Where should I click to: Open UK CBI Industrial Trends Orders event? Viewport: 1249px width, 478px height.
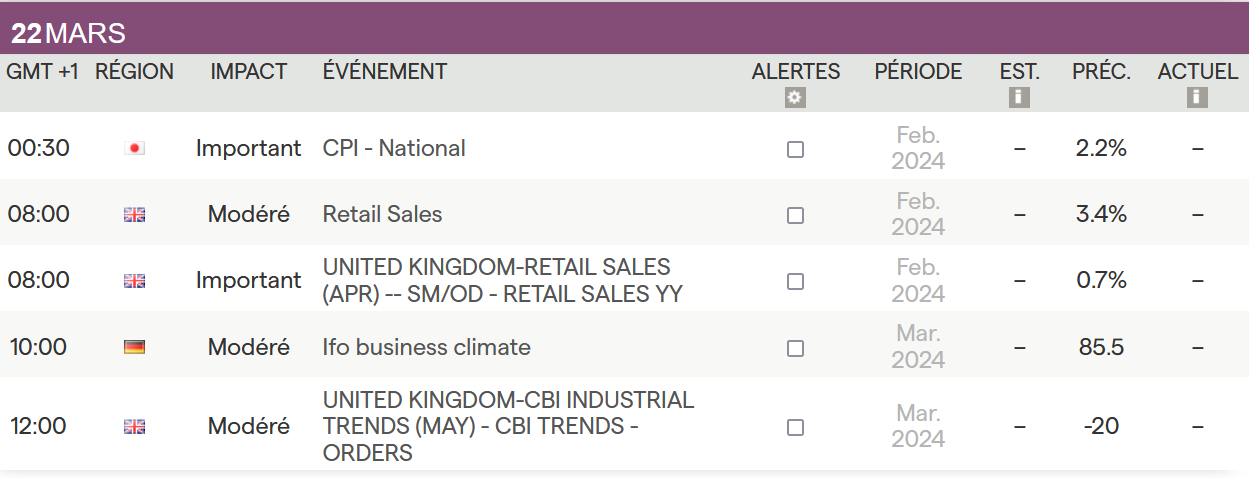[507, 426]
